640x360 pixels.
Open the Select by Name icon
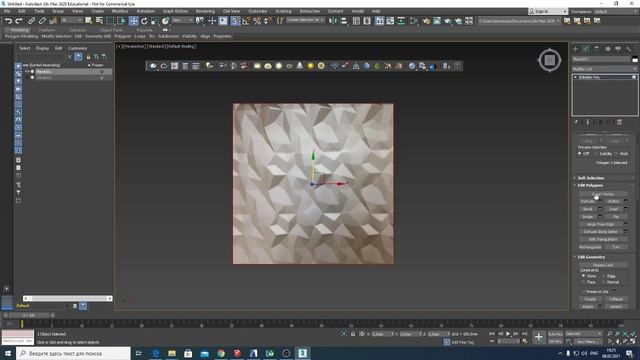(99, 21)
